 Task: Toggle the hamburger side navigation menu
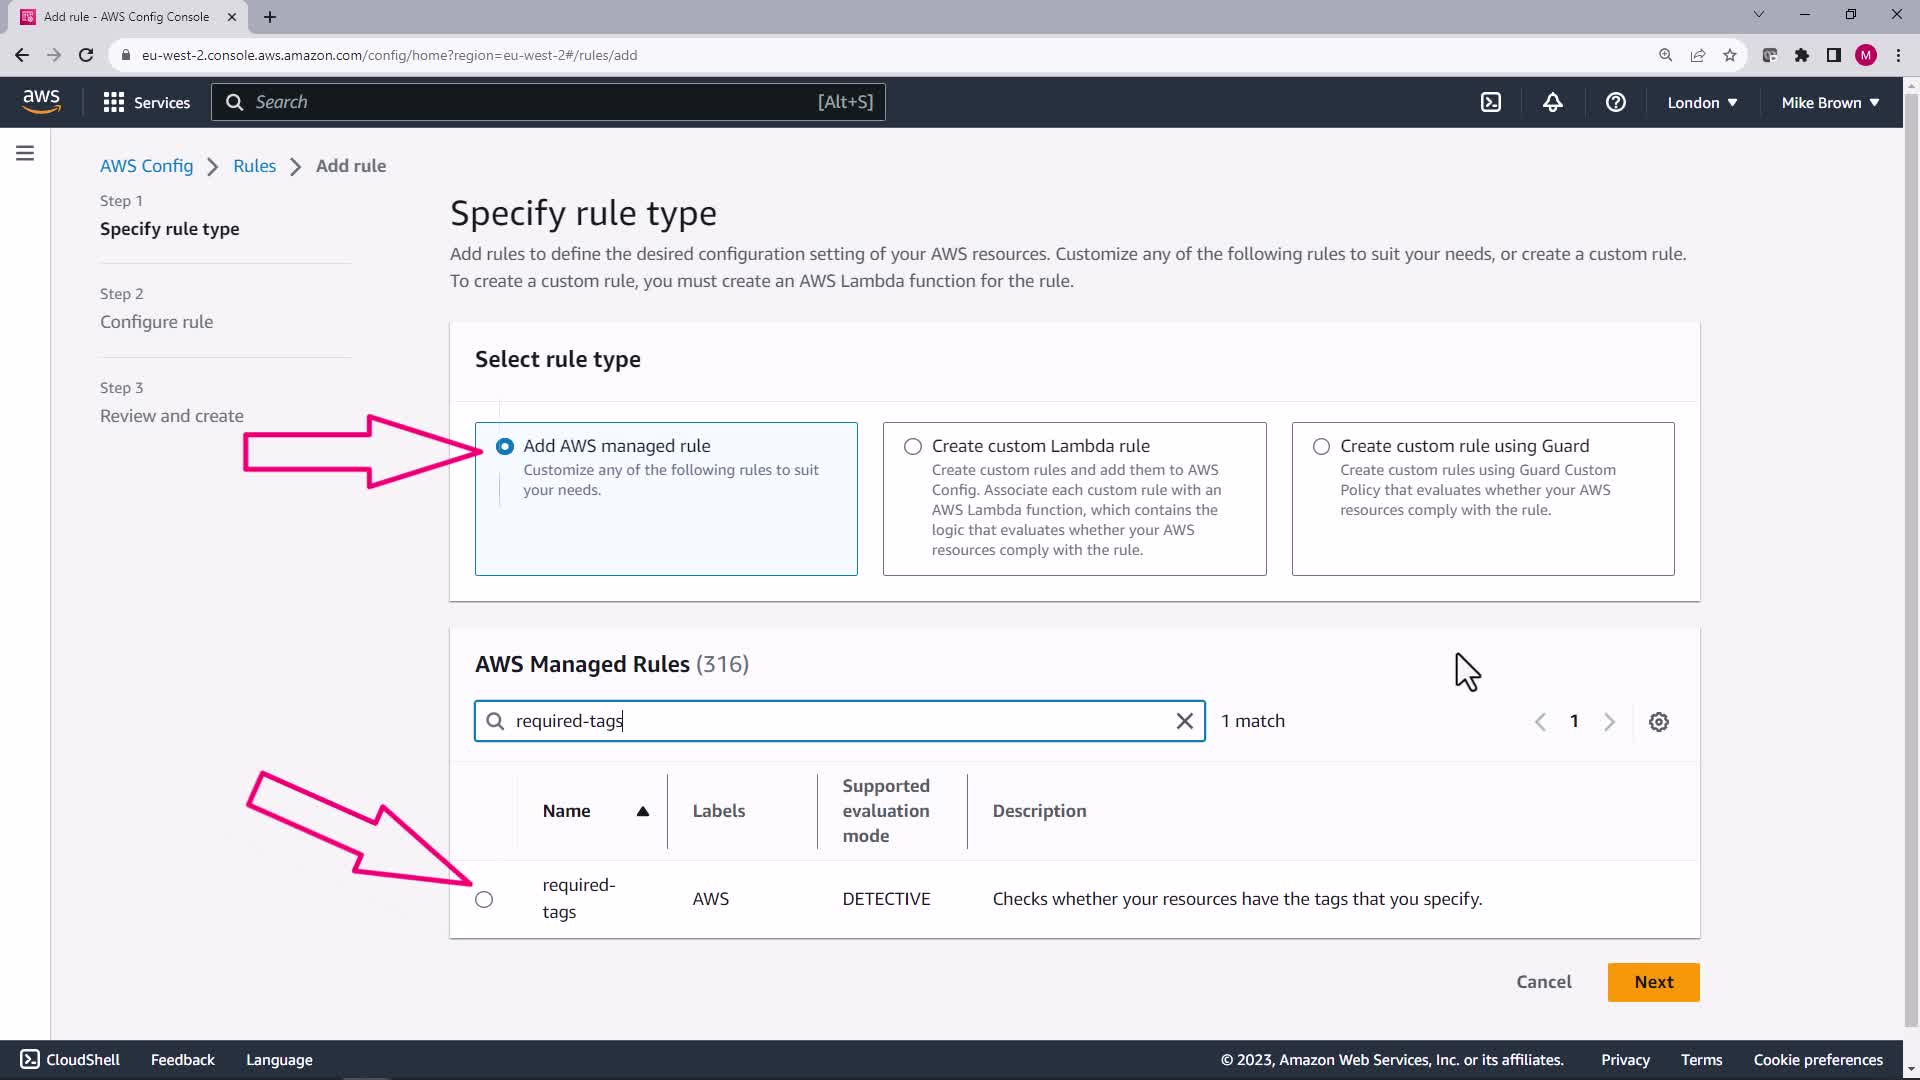click(25, 153)
